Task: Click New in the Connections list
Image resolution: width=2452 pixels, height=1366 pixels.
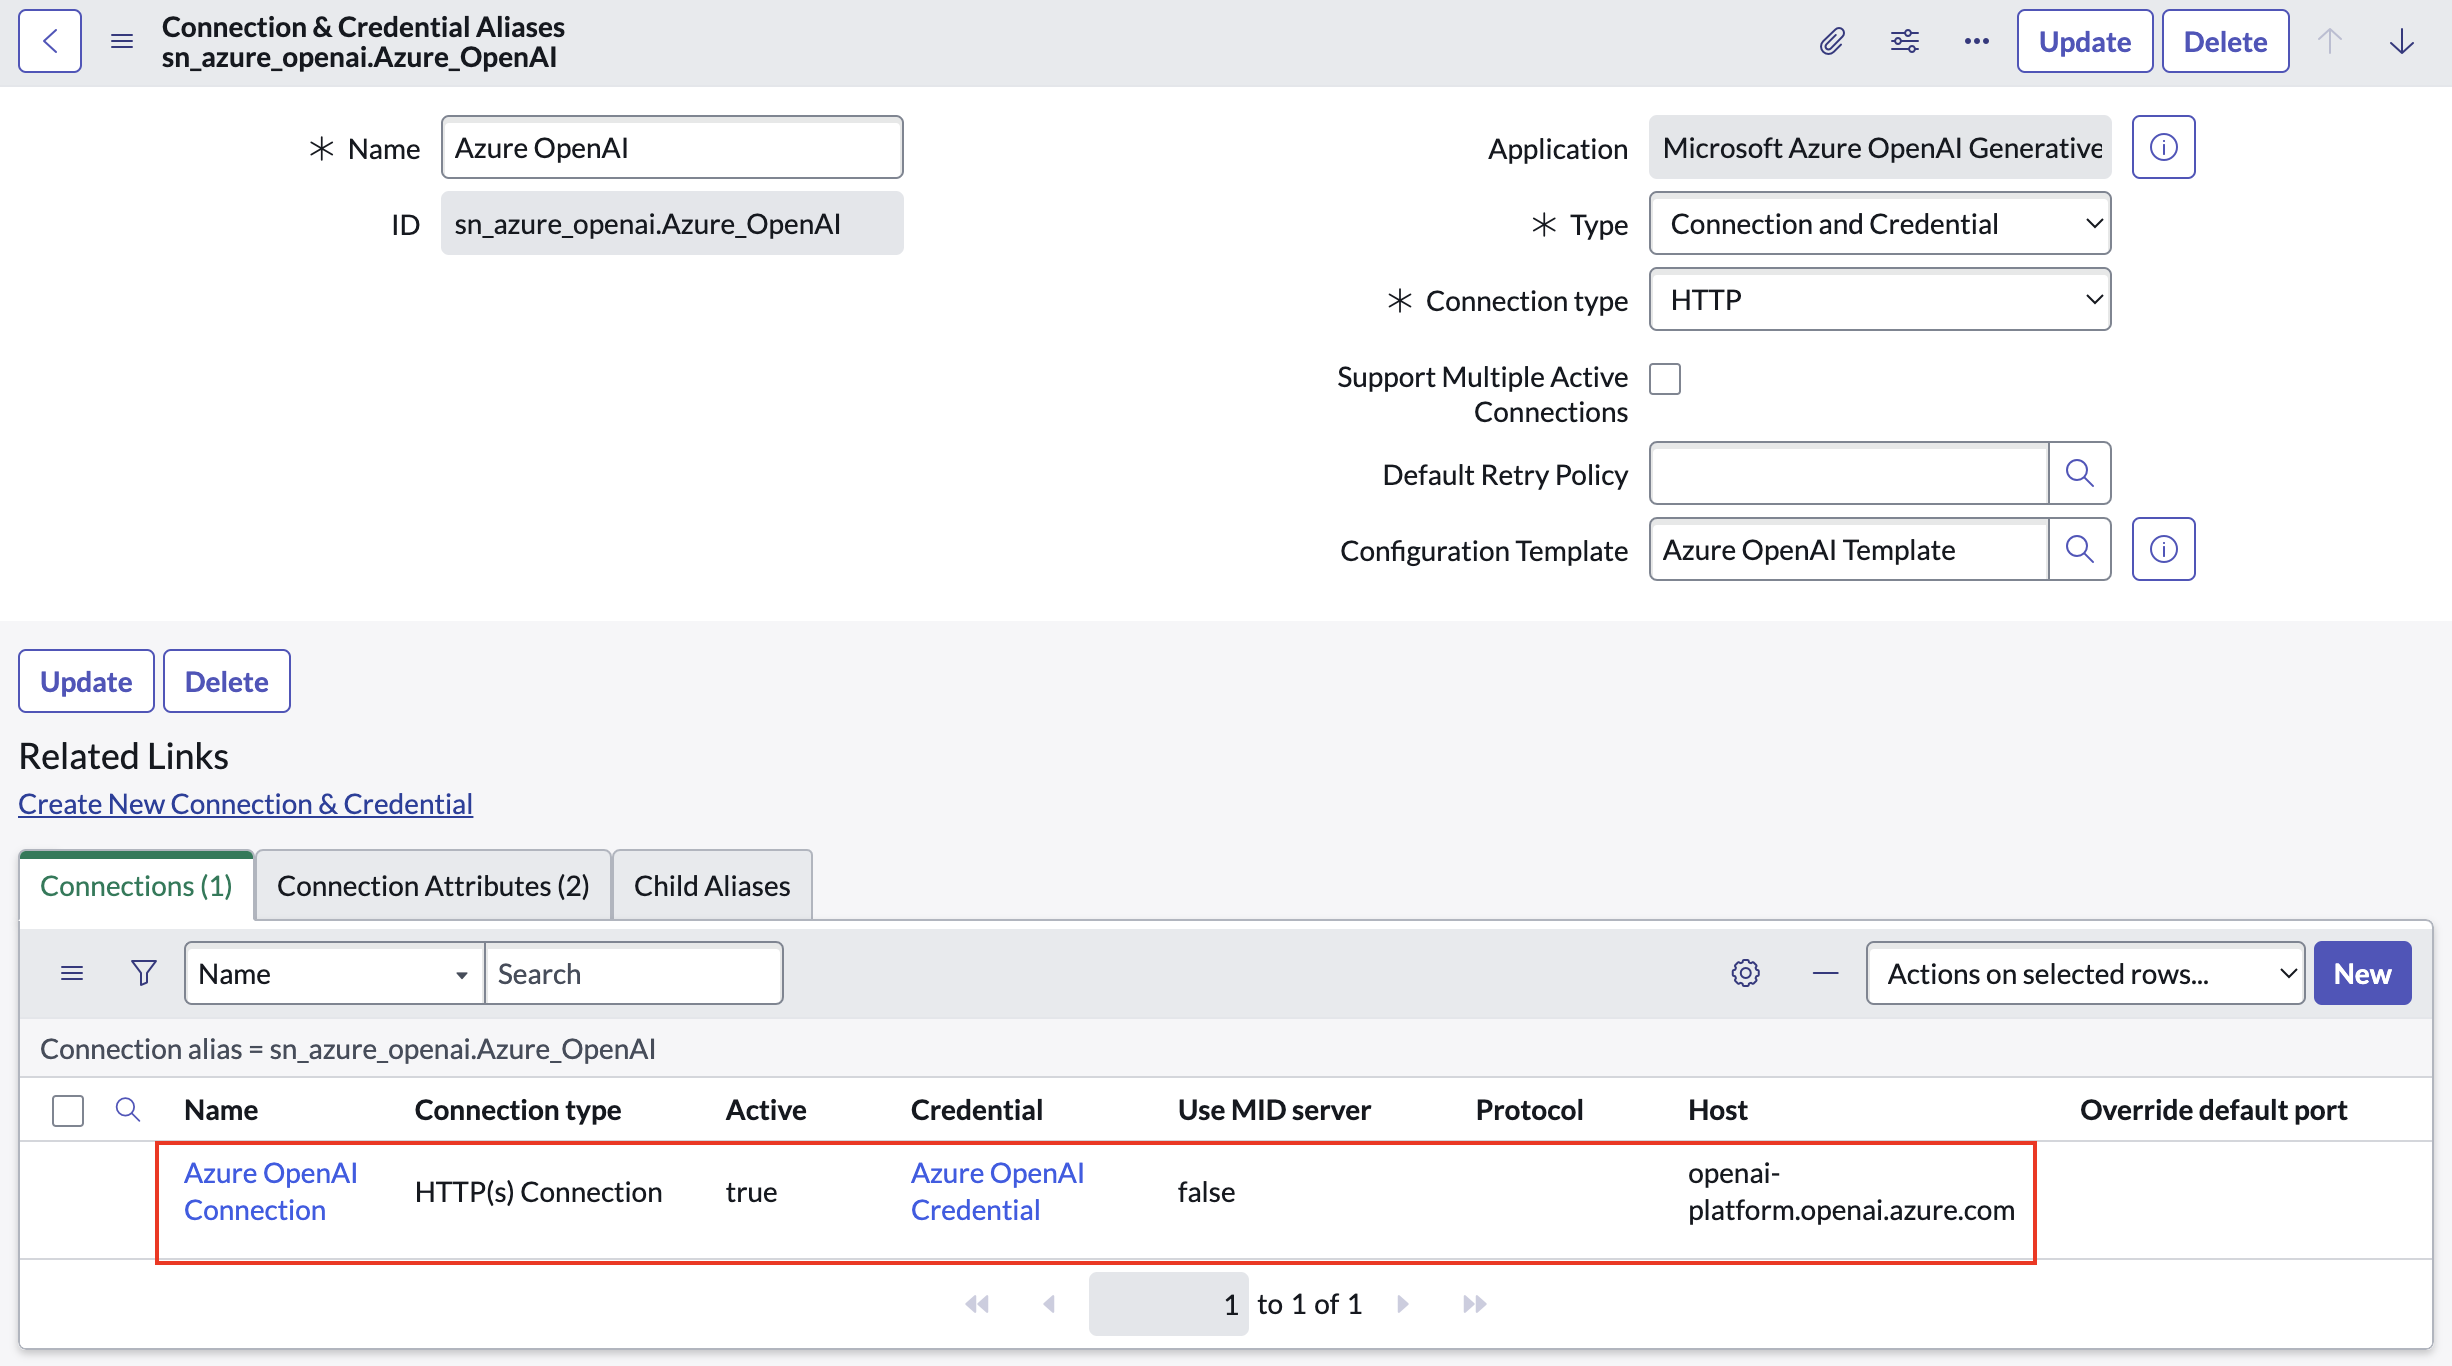Action: [2363, 973]
